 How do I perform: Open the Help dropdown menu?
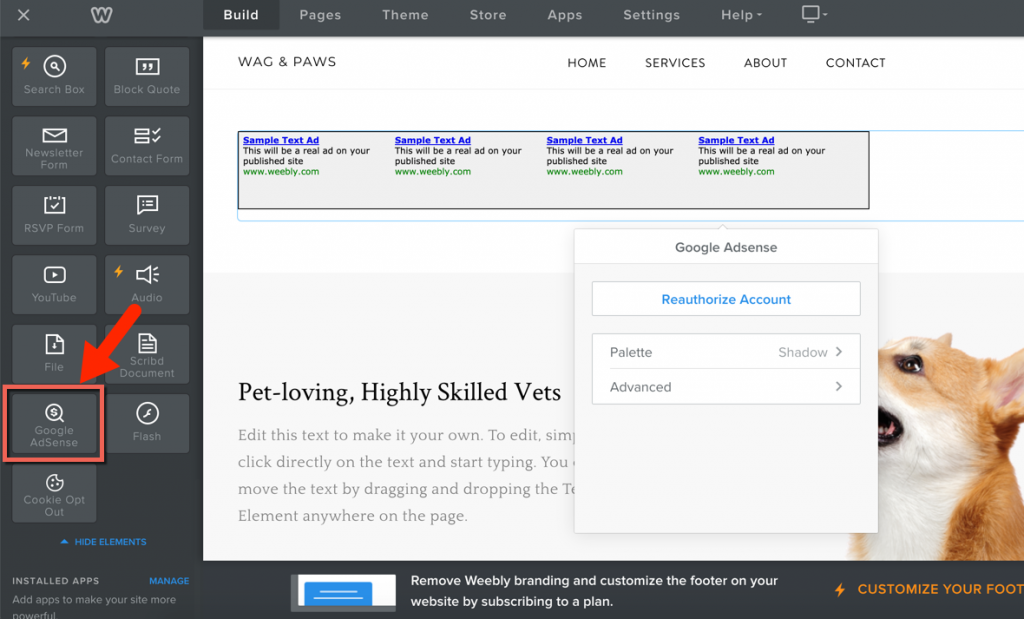tap(741, 15)
